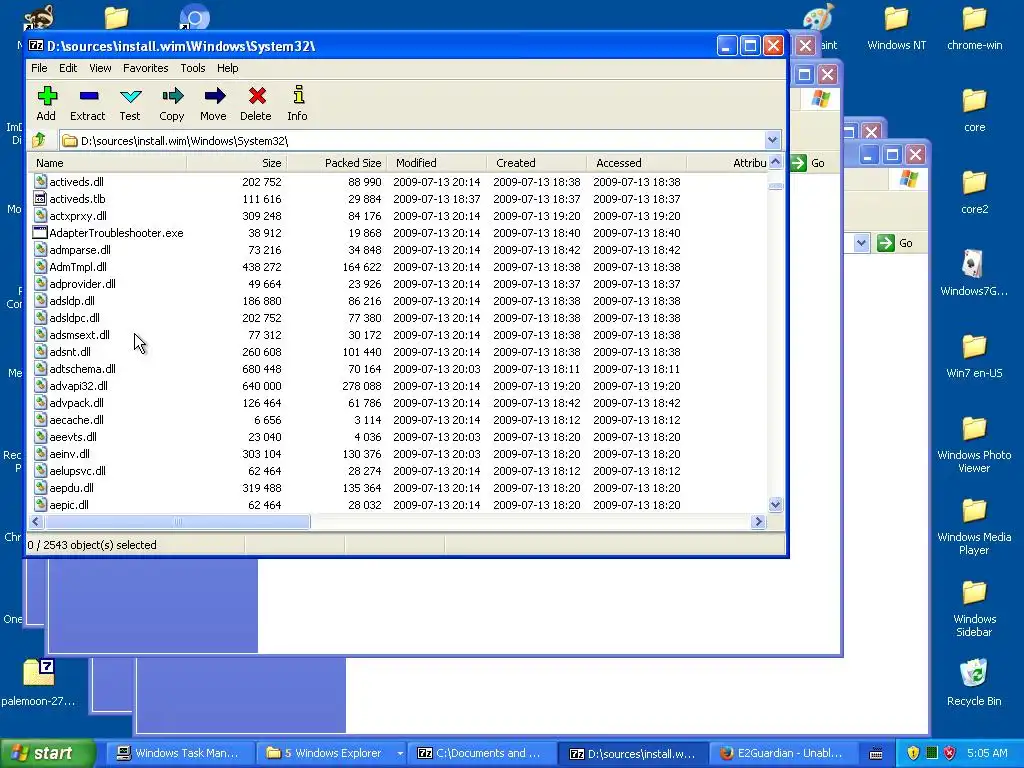Switch to D:\sources\install.w... 7-Zip taskbar button
Screen dimensions: 1024x768
pos(633,754)
